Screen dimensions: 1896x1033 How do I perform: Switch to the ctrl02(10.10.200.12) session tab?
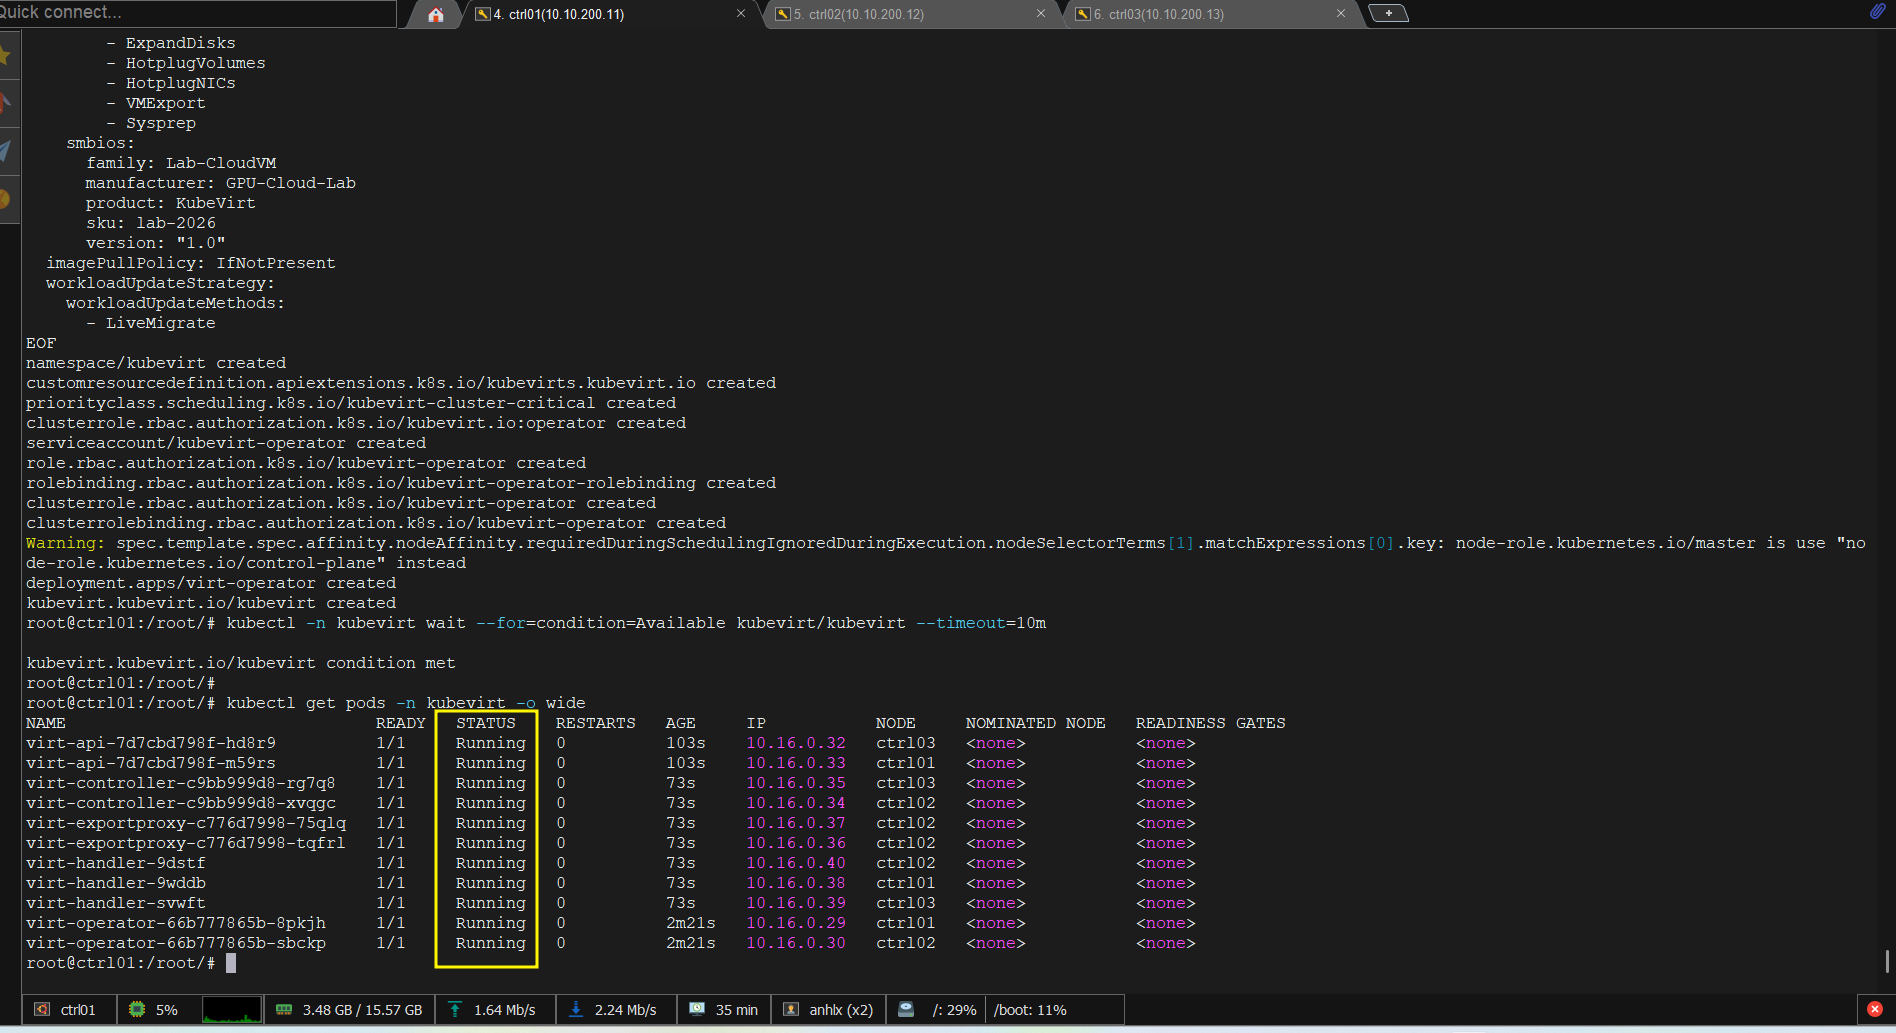pyautogui.click(x=910, y=14)
